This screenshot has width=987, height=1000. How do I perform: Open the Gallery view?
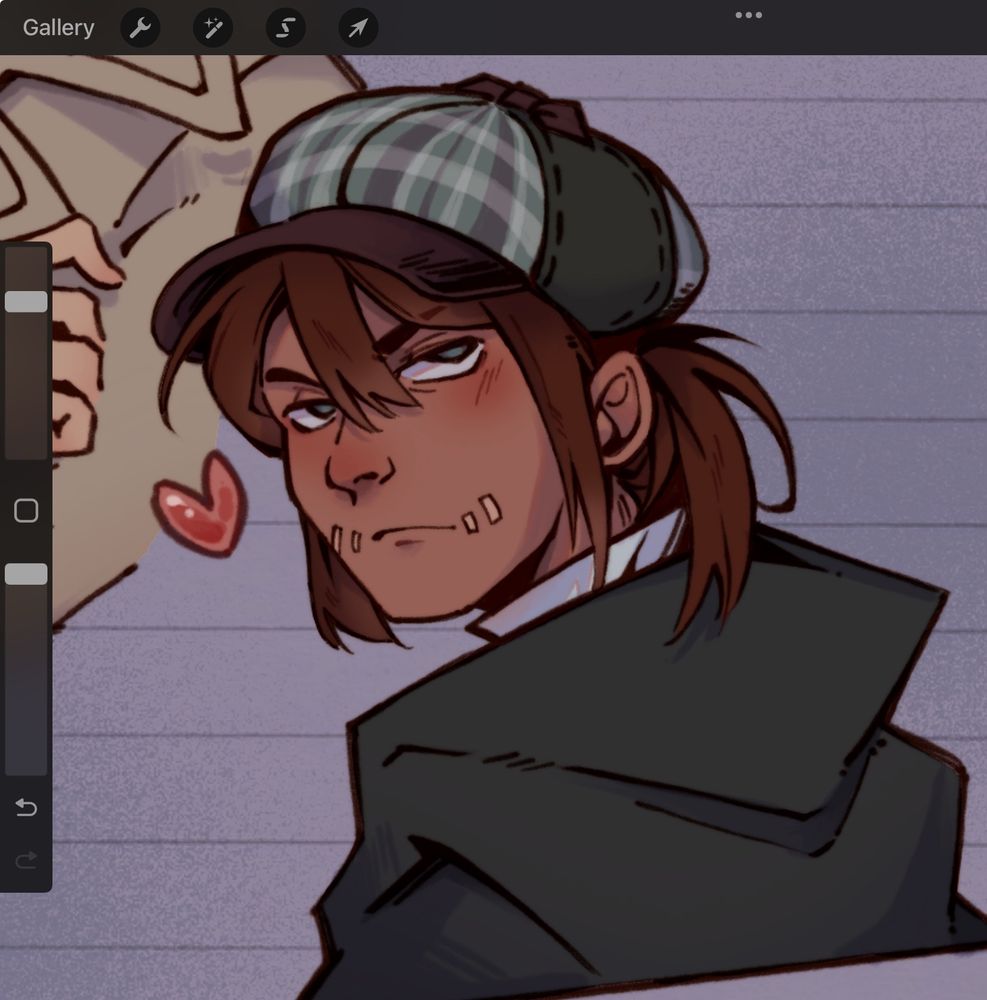[x=59, y=27]
